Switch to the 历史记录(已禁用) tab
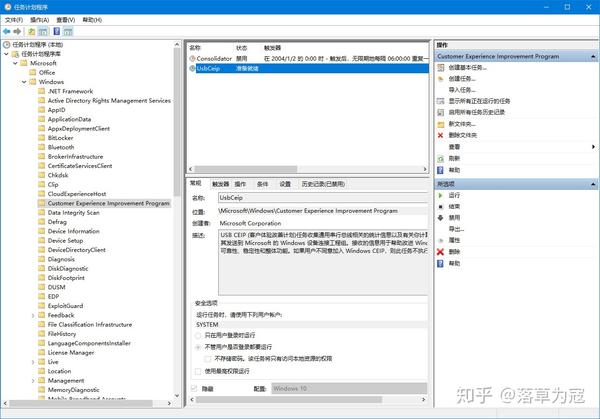Viewport: 600px width, 419px height. pos(323,184)
